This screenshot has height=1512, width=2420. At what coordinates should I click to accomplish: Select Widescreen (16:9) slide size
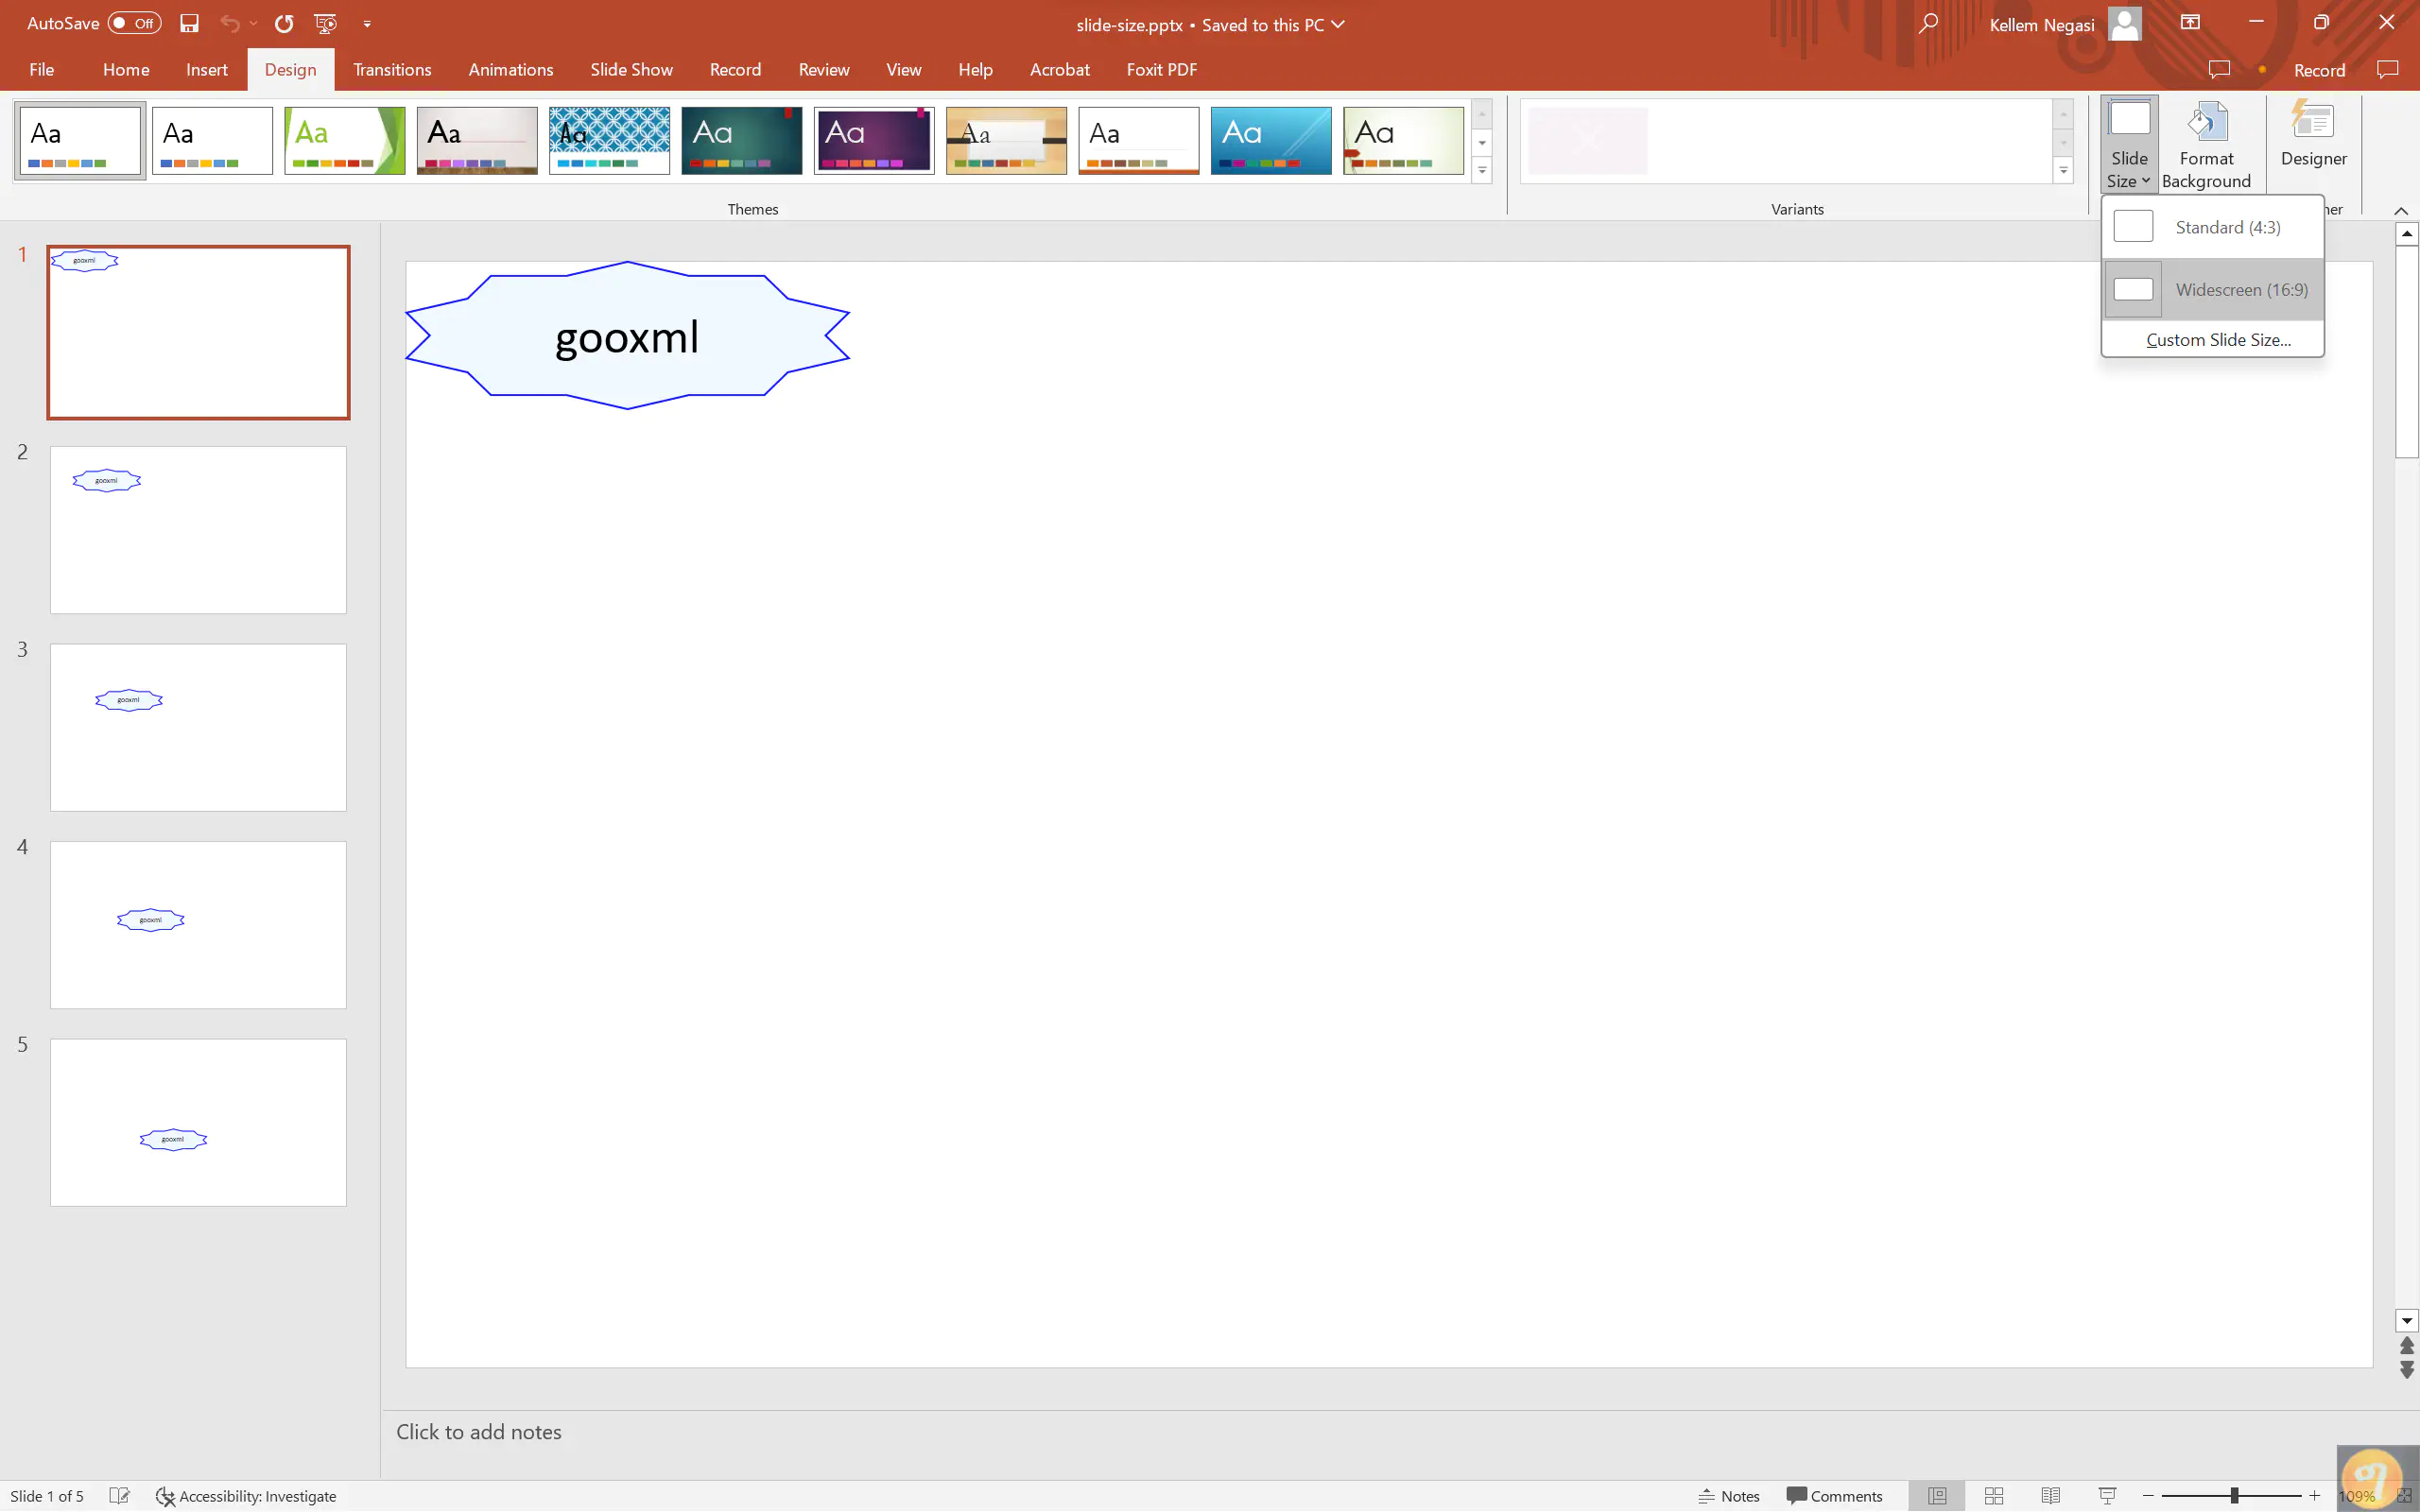2210,289
